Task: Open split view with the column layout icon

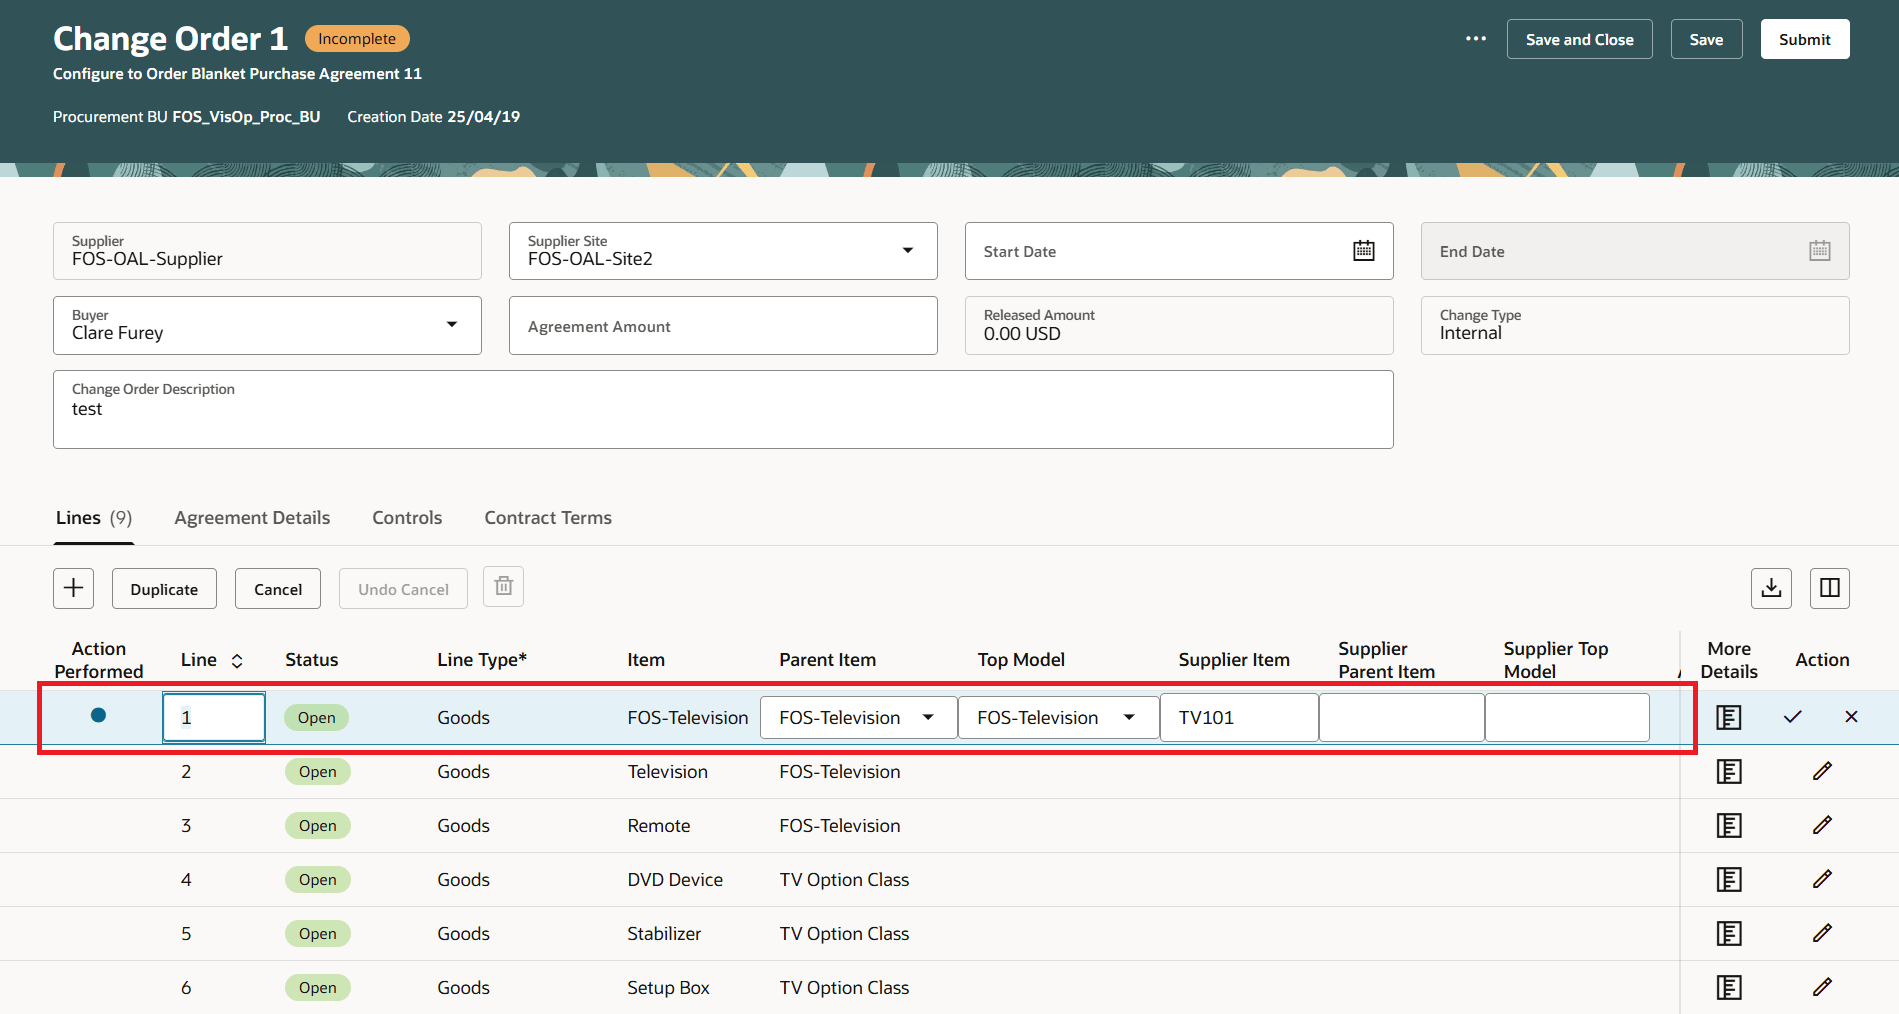Action: click(x=1829, y=588)
